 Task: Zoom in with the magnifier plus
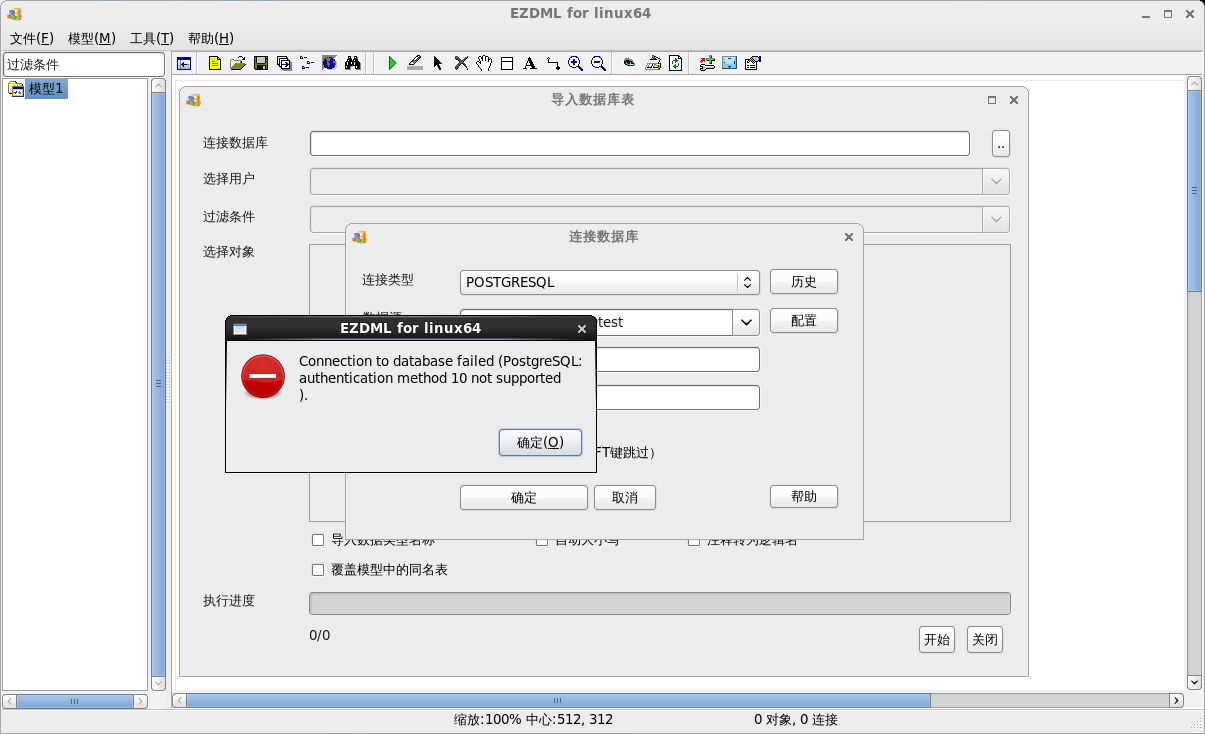coord(576,63)
